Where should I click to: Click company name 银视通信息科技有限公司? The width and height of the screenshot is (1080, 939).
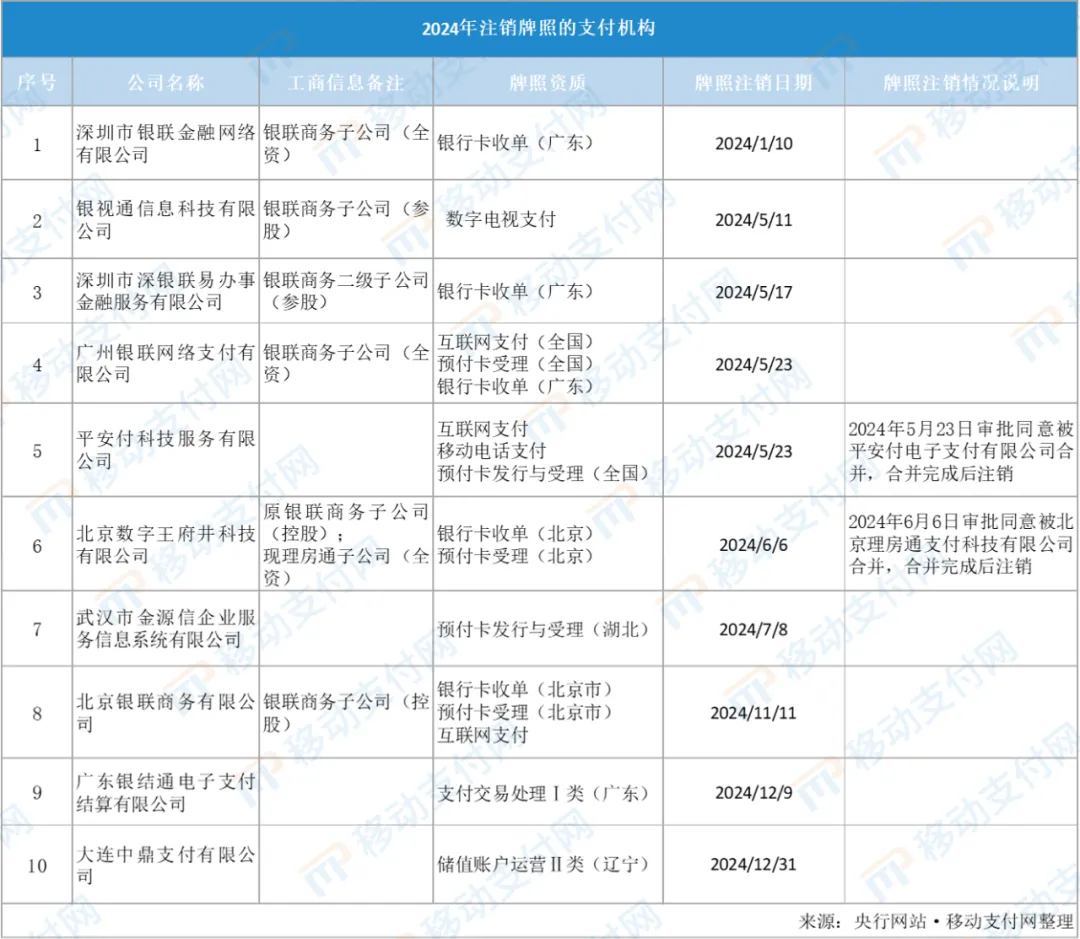click(165, 220)
